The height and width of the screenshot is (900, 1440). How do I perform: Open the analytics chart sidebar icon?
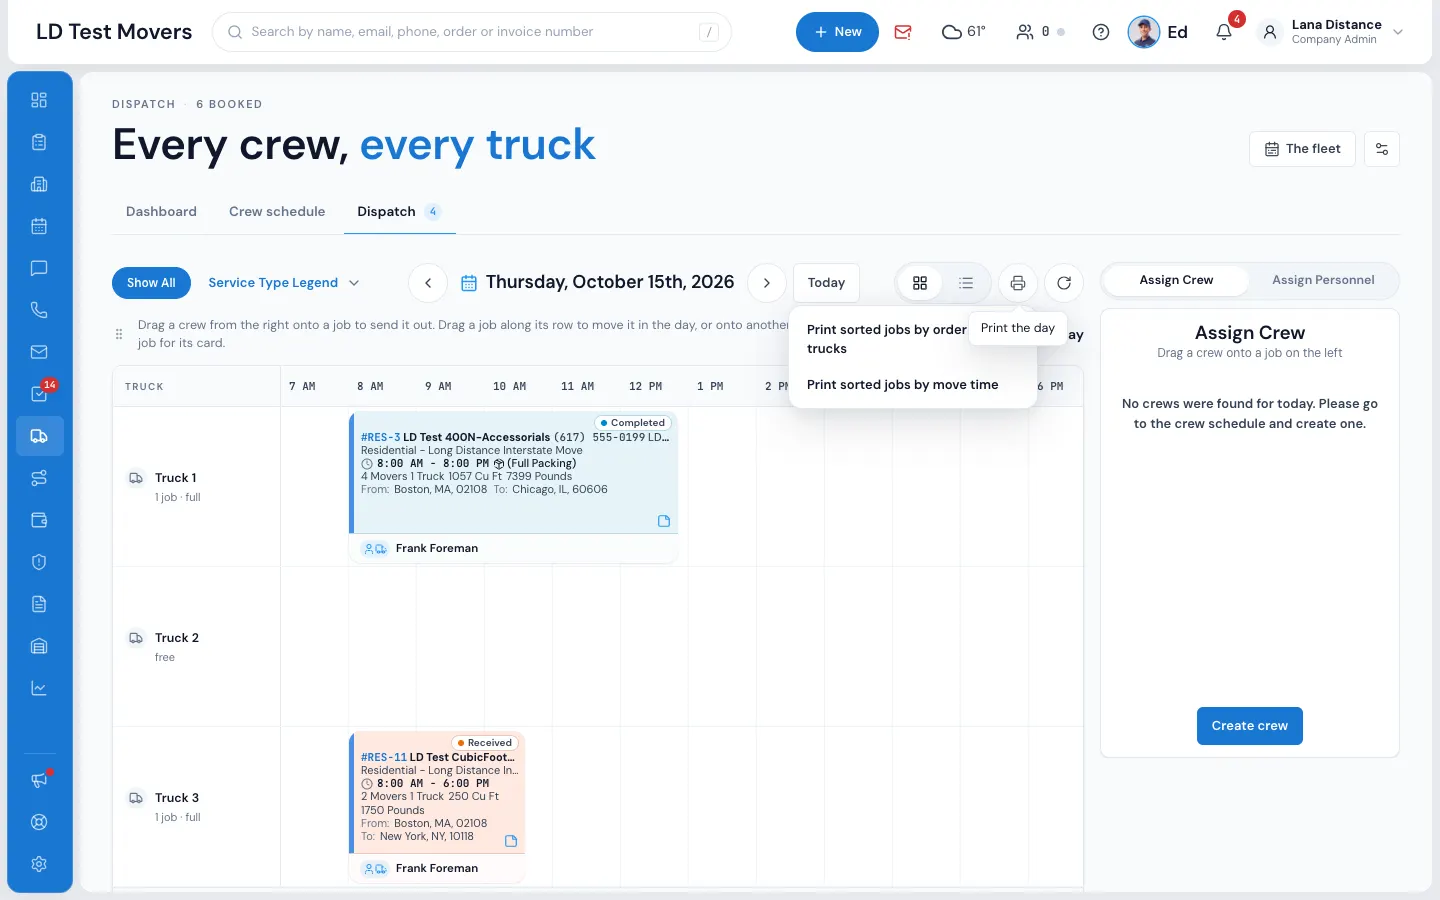click(39, 688)
